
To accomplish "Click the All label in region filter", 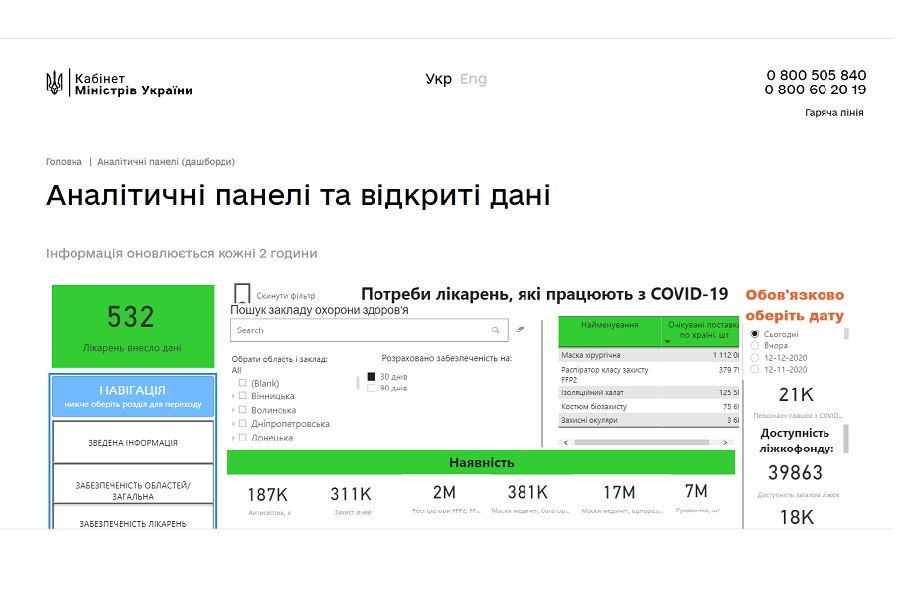I will pyautogui.click(x=236, y=370).
